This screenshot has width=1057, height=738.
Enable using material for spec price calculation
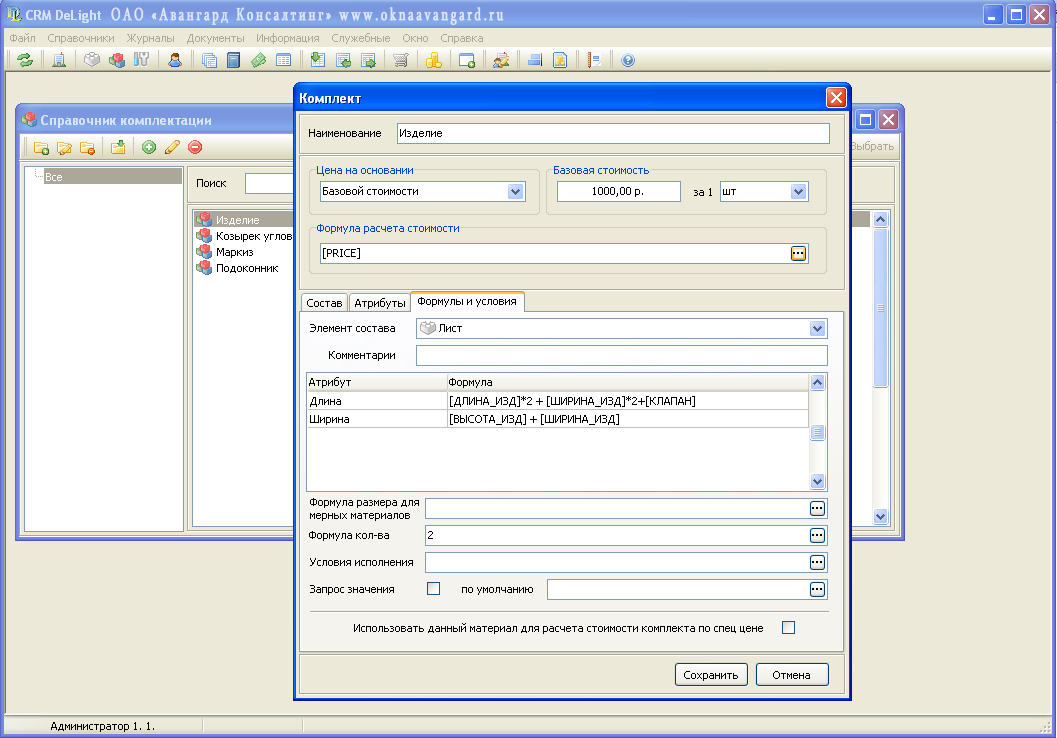pyautogui.click(x=788, y=628)
